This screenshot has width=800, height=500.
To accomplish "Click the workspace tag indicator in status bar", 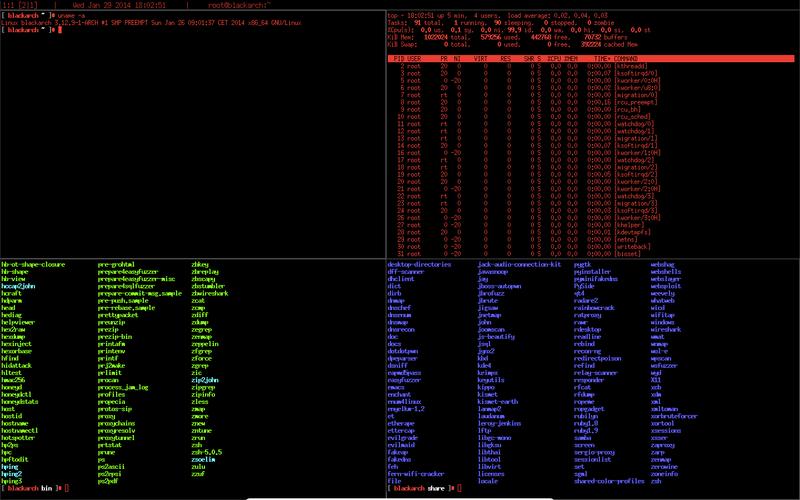I will [x=13, y=5].
